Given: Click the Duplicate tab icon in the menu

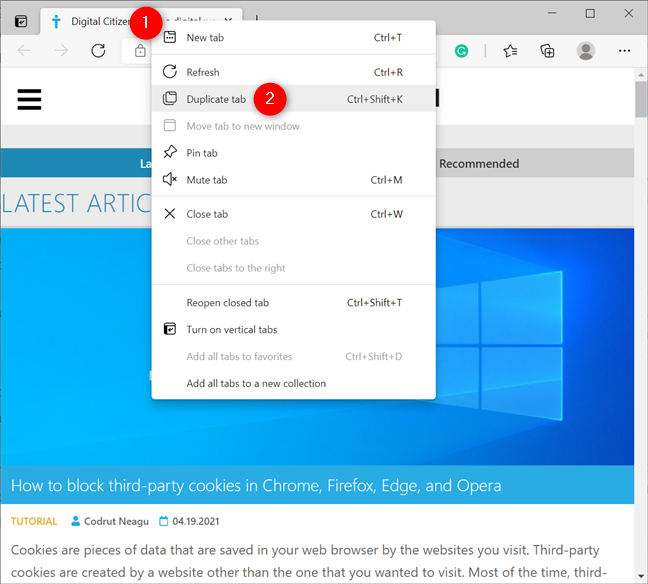Looking at the screenshot, I should point(170,98).
